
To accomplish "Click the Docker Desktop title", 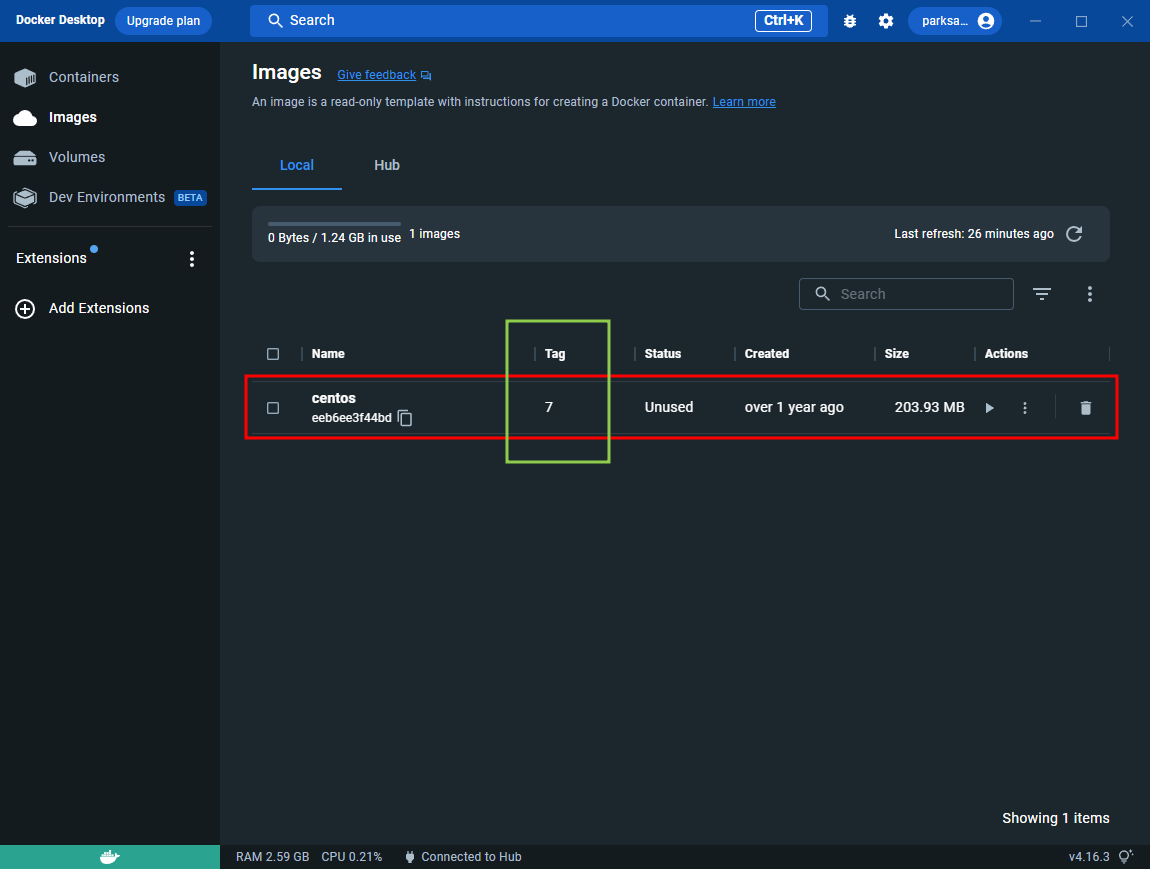I will 60,20.
